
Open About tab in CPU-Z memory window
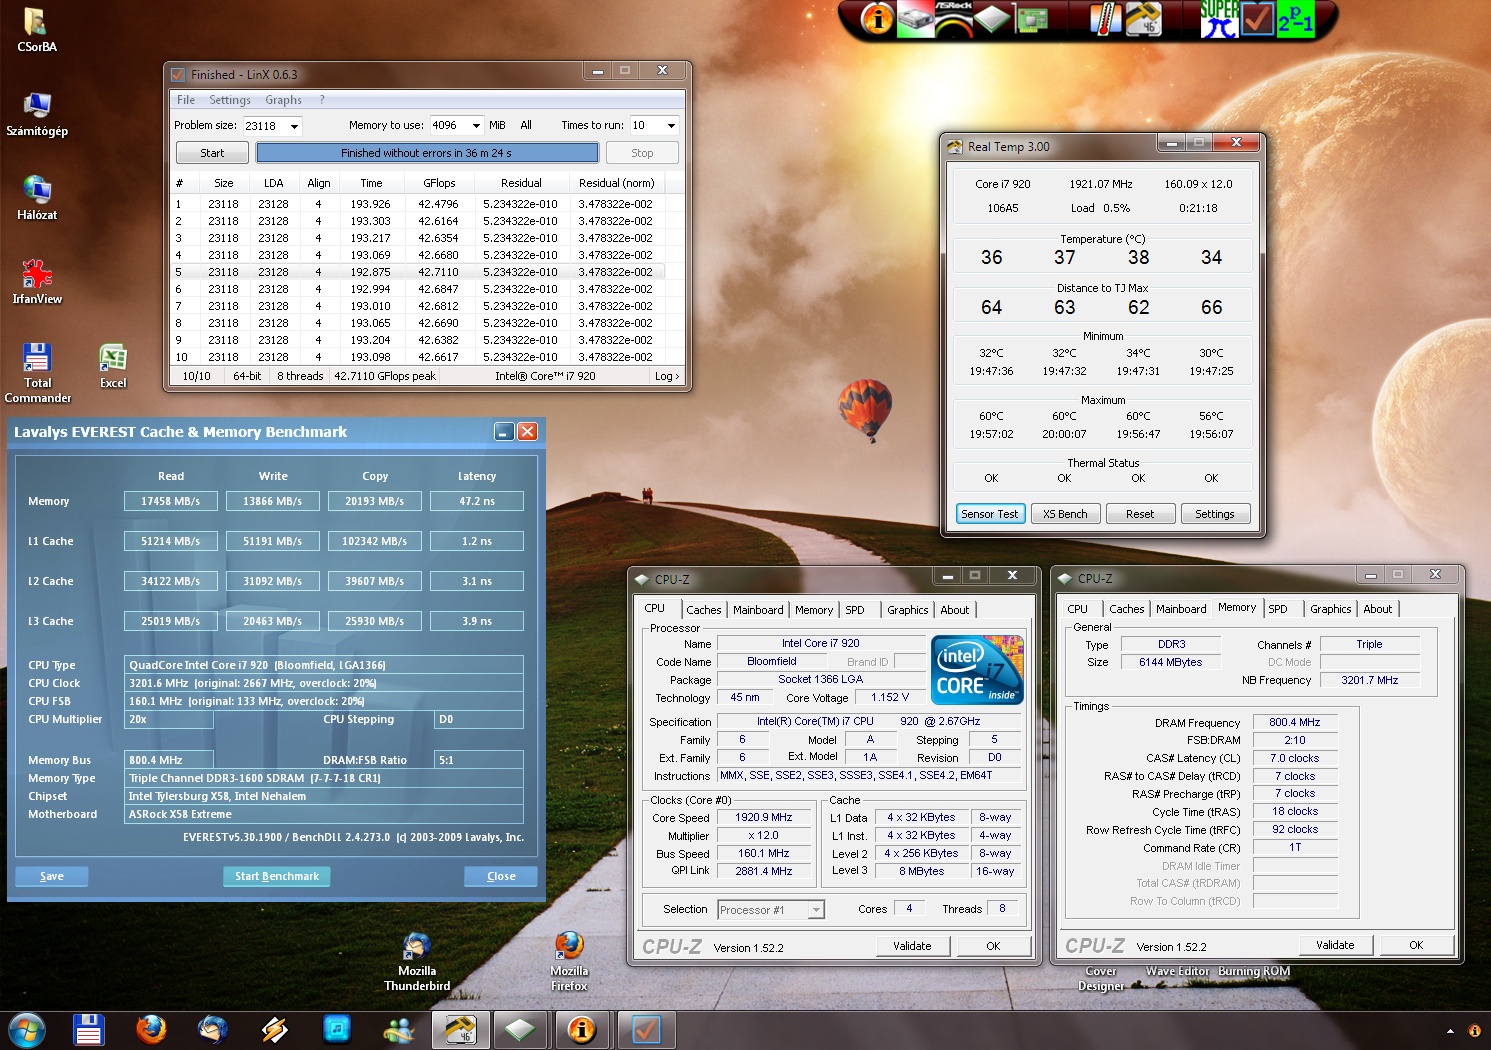tap(1377, 609)
